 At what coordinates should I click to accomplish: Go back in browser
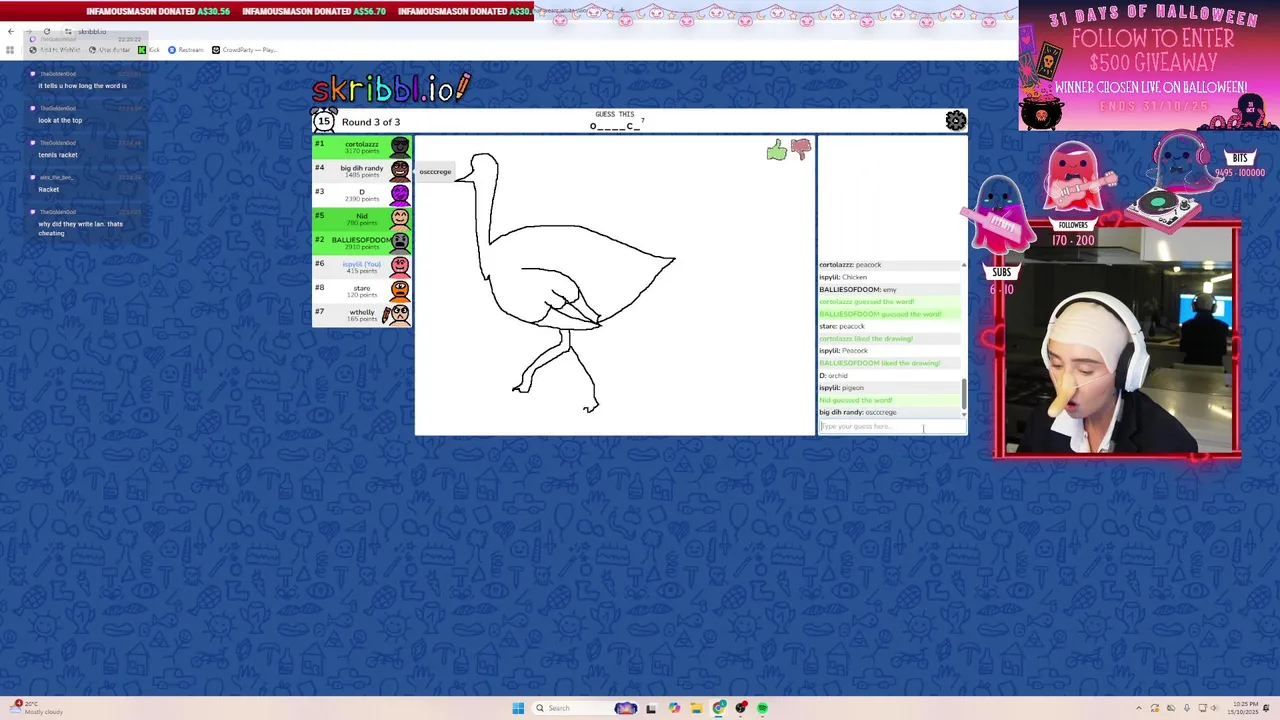[11, 31]
